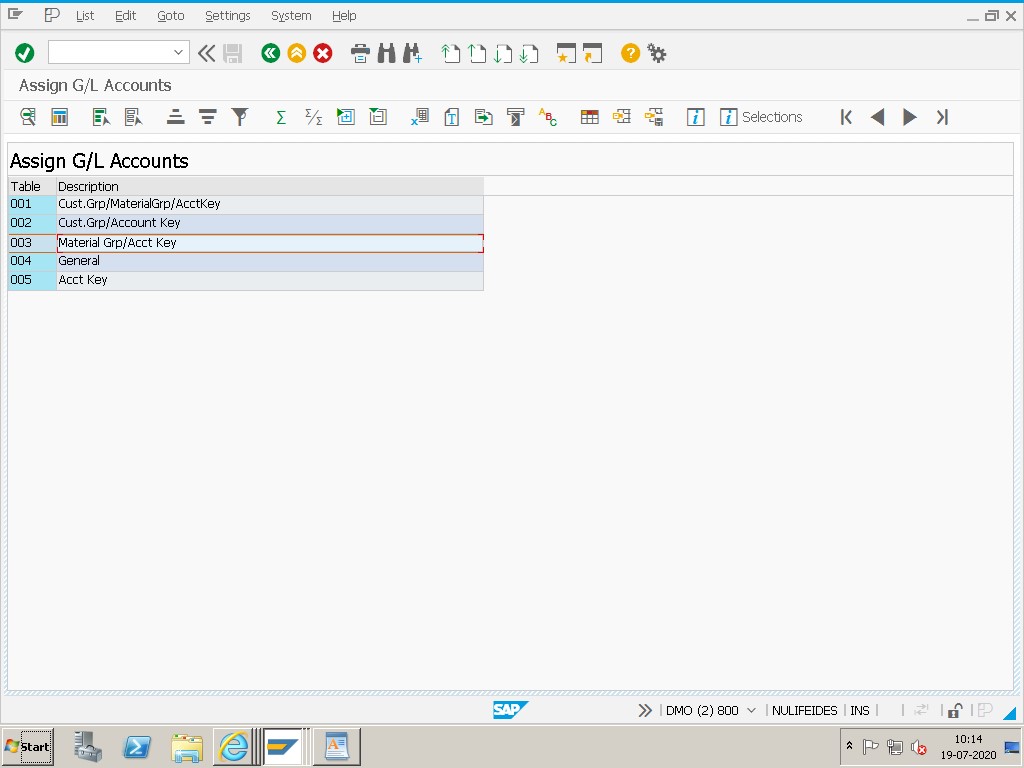The width and height of the screenshot is (1024, 768).
Task: Click the create shortcut window icon
Action: 592,53
